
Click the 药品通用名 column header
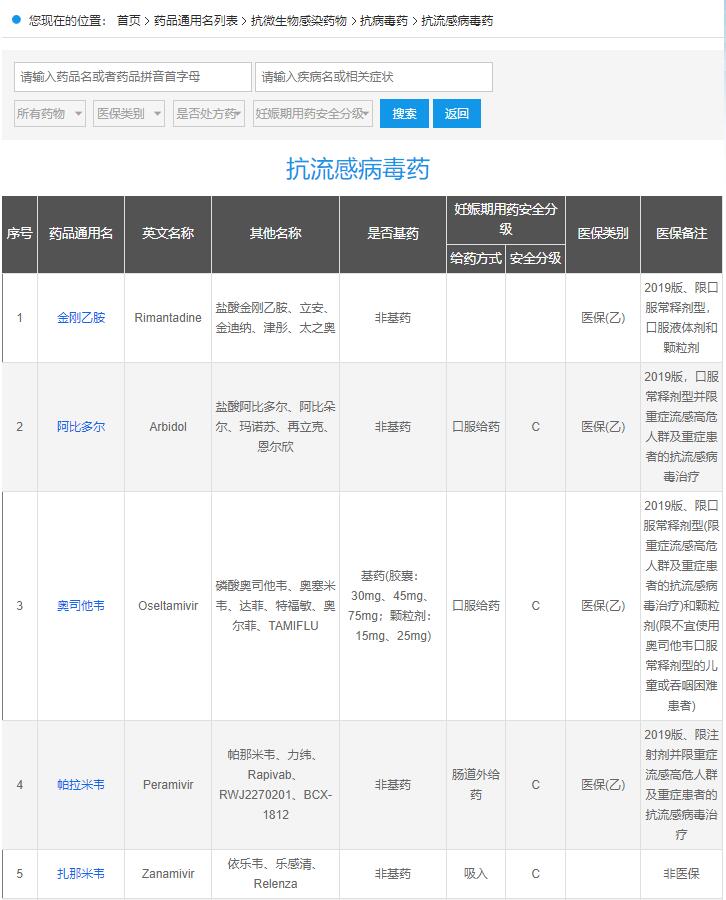pyautogui.click(x=81, y=234)
